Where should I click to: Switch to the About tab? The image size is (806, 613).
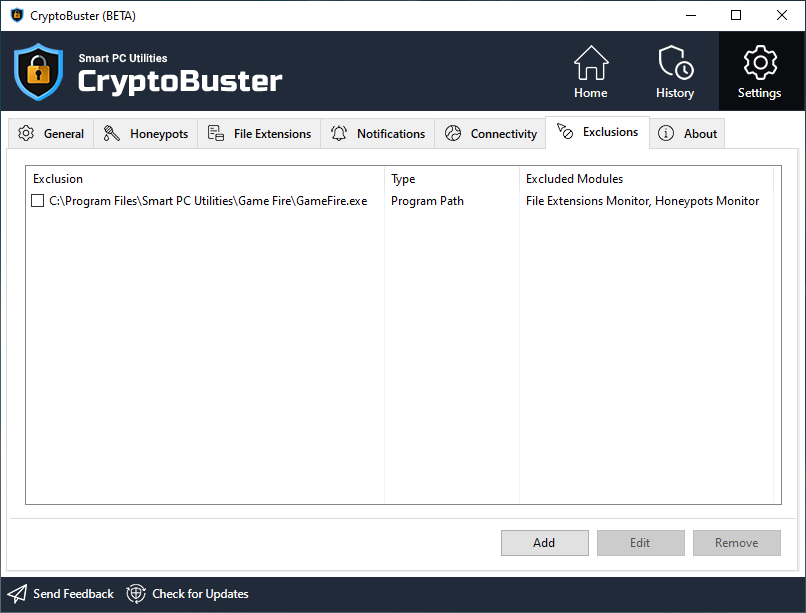687,134
